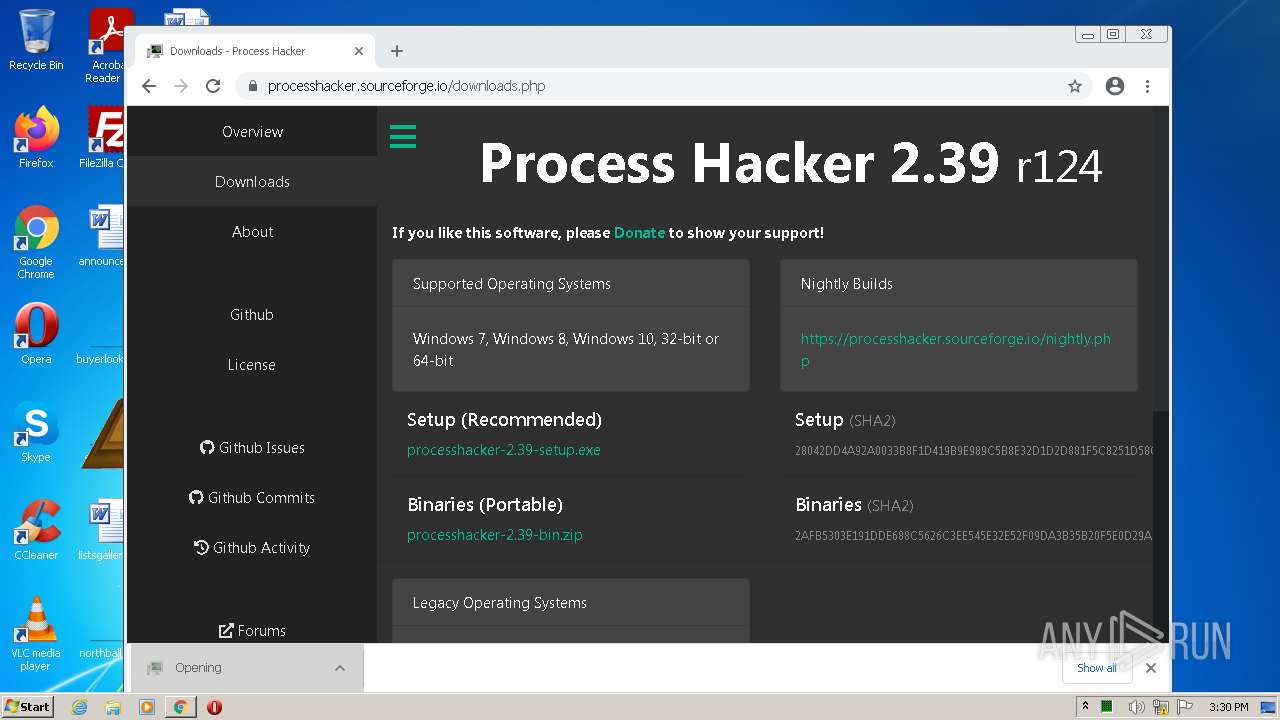Open the Opera desktop shortcut
1280x720 pixels.
click(x=36, y=334)
